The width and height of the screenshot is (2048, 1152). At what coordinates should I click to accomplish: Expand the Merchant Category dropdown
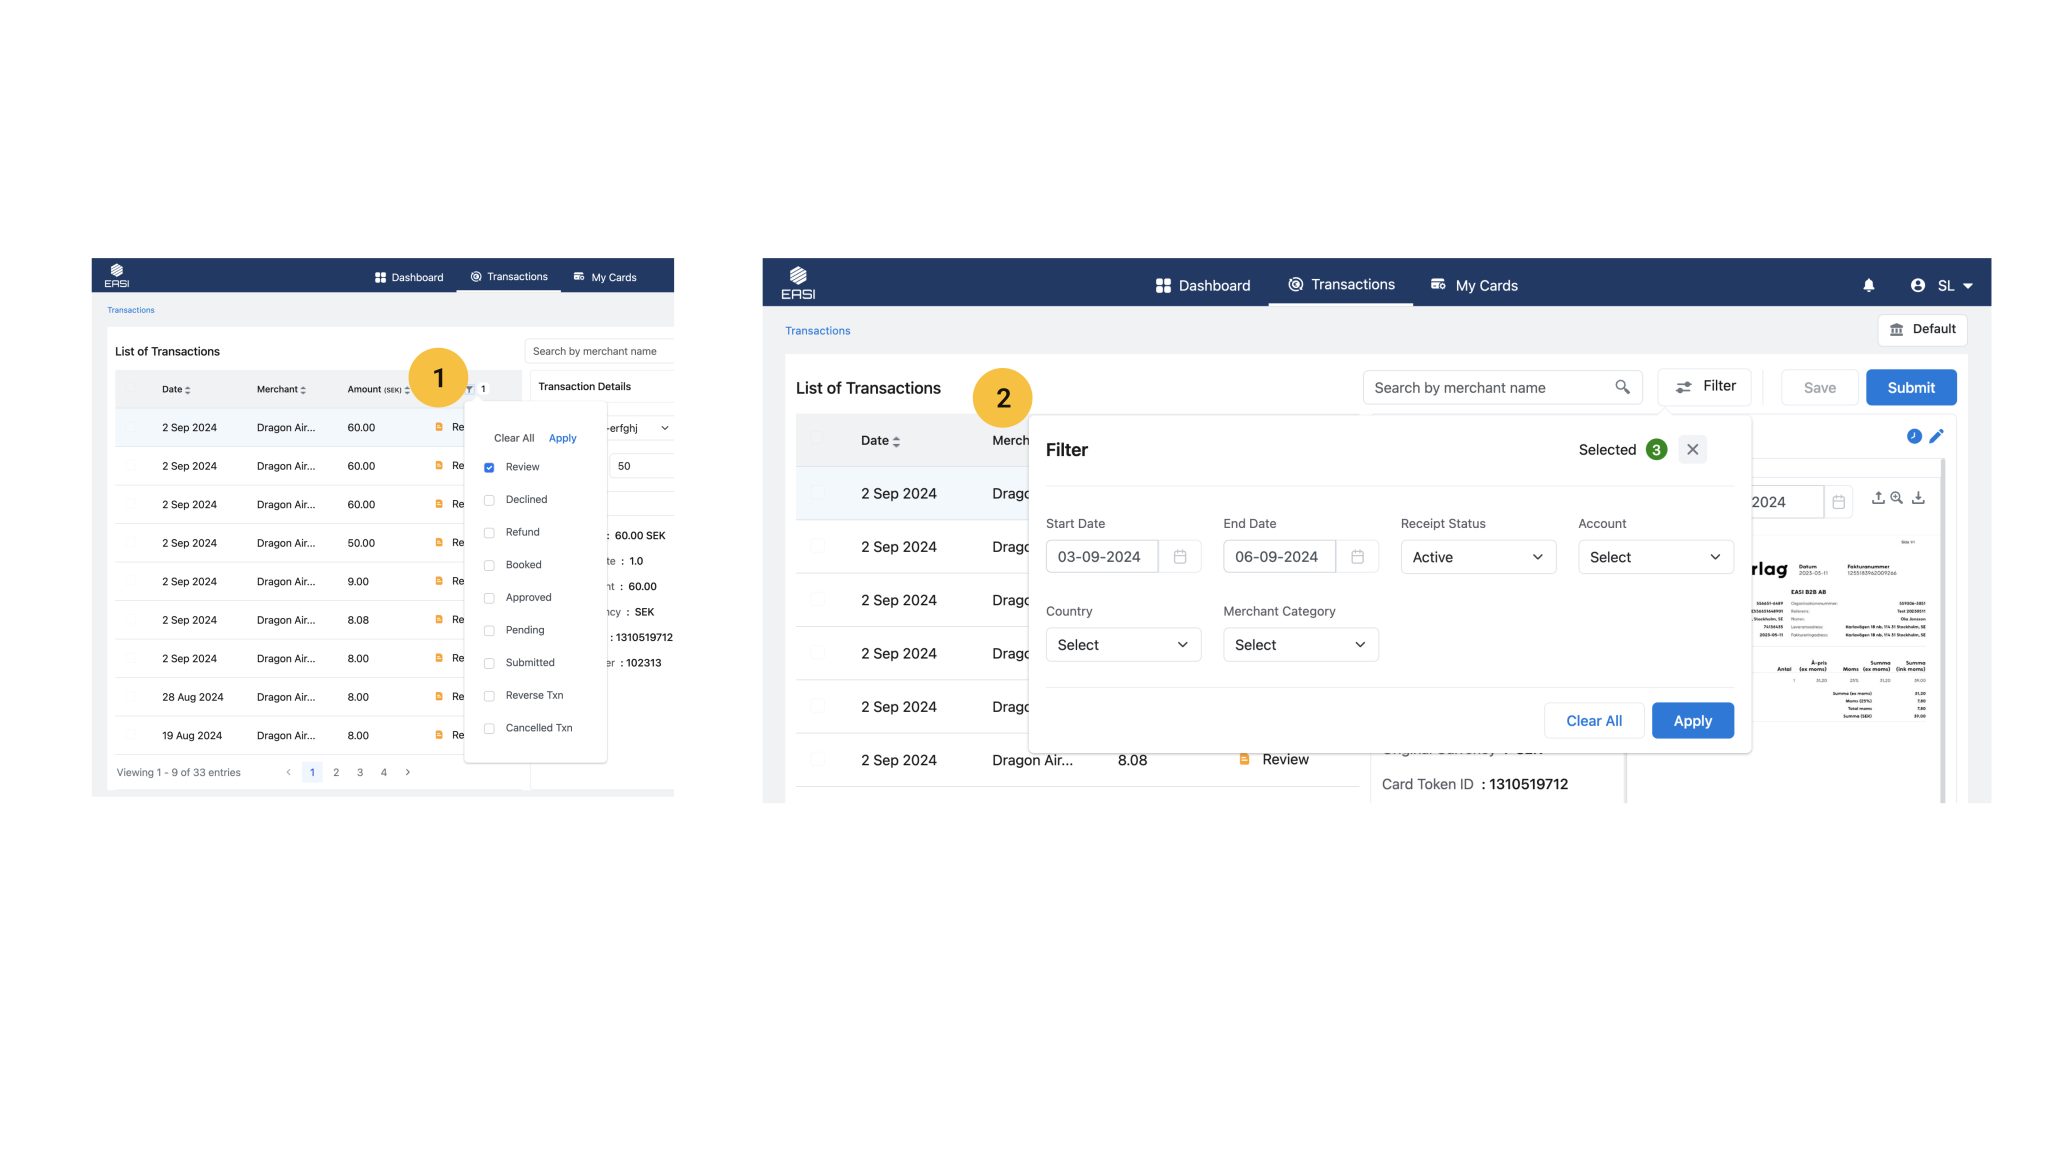coord(1300,645)
